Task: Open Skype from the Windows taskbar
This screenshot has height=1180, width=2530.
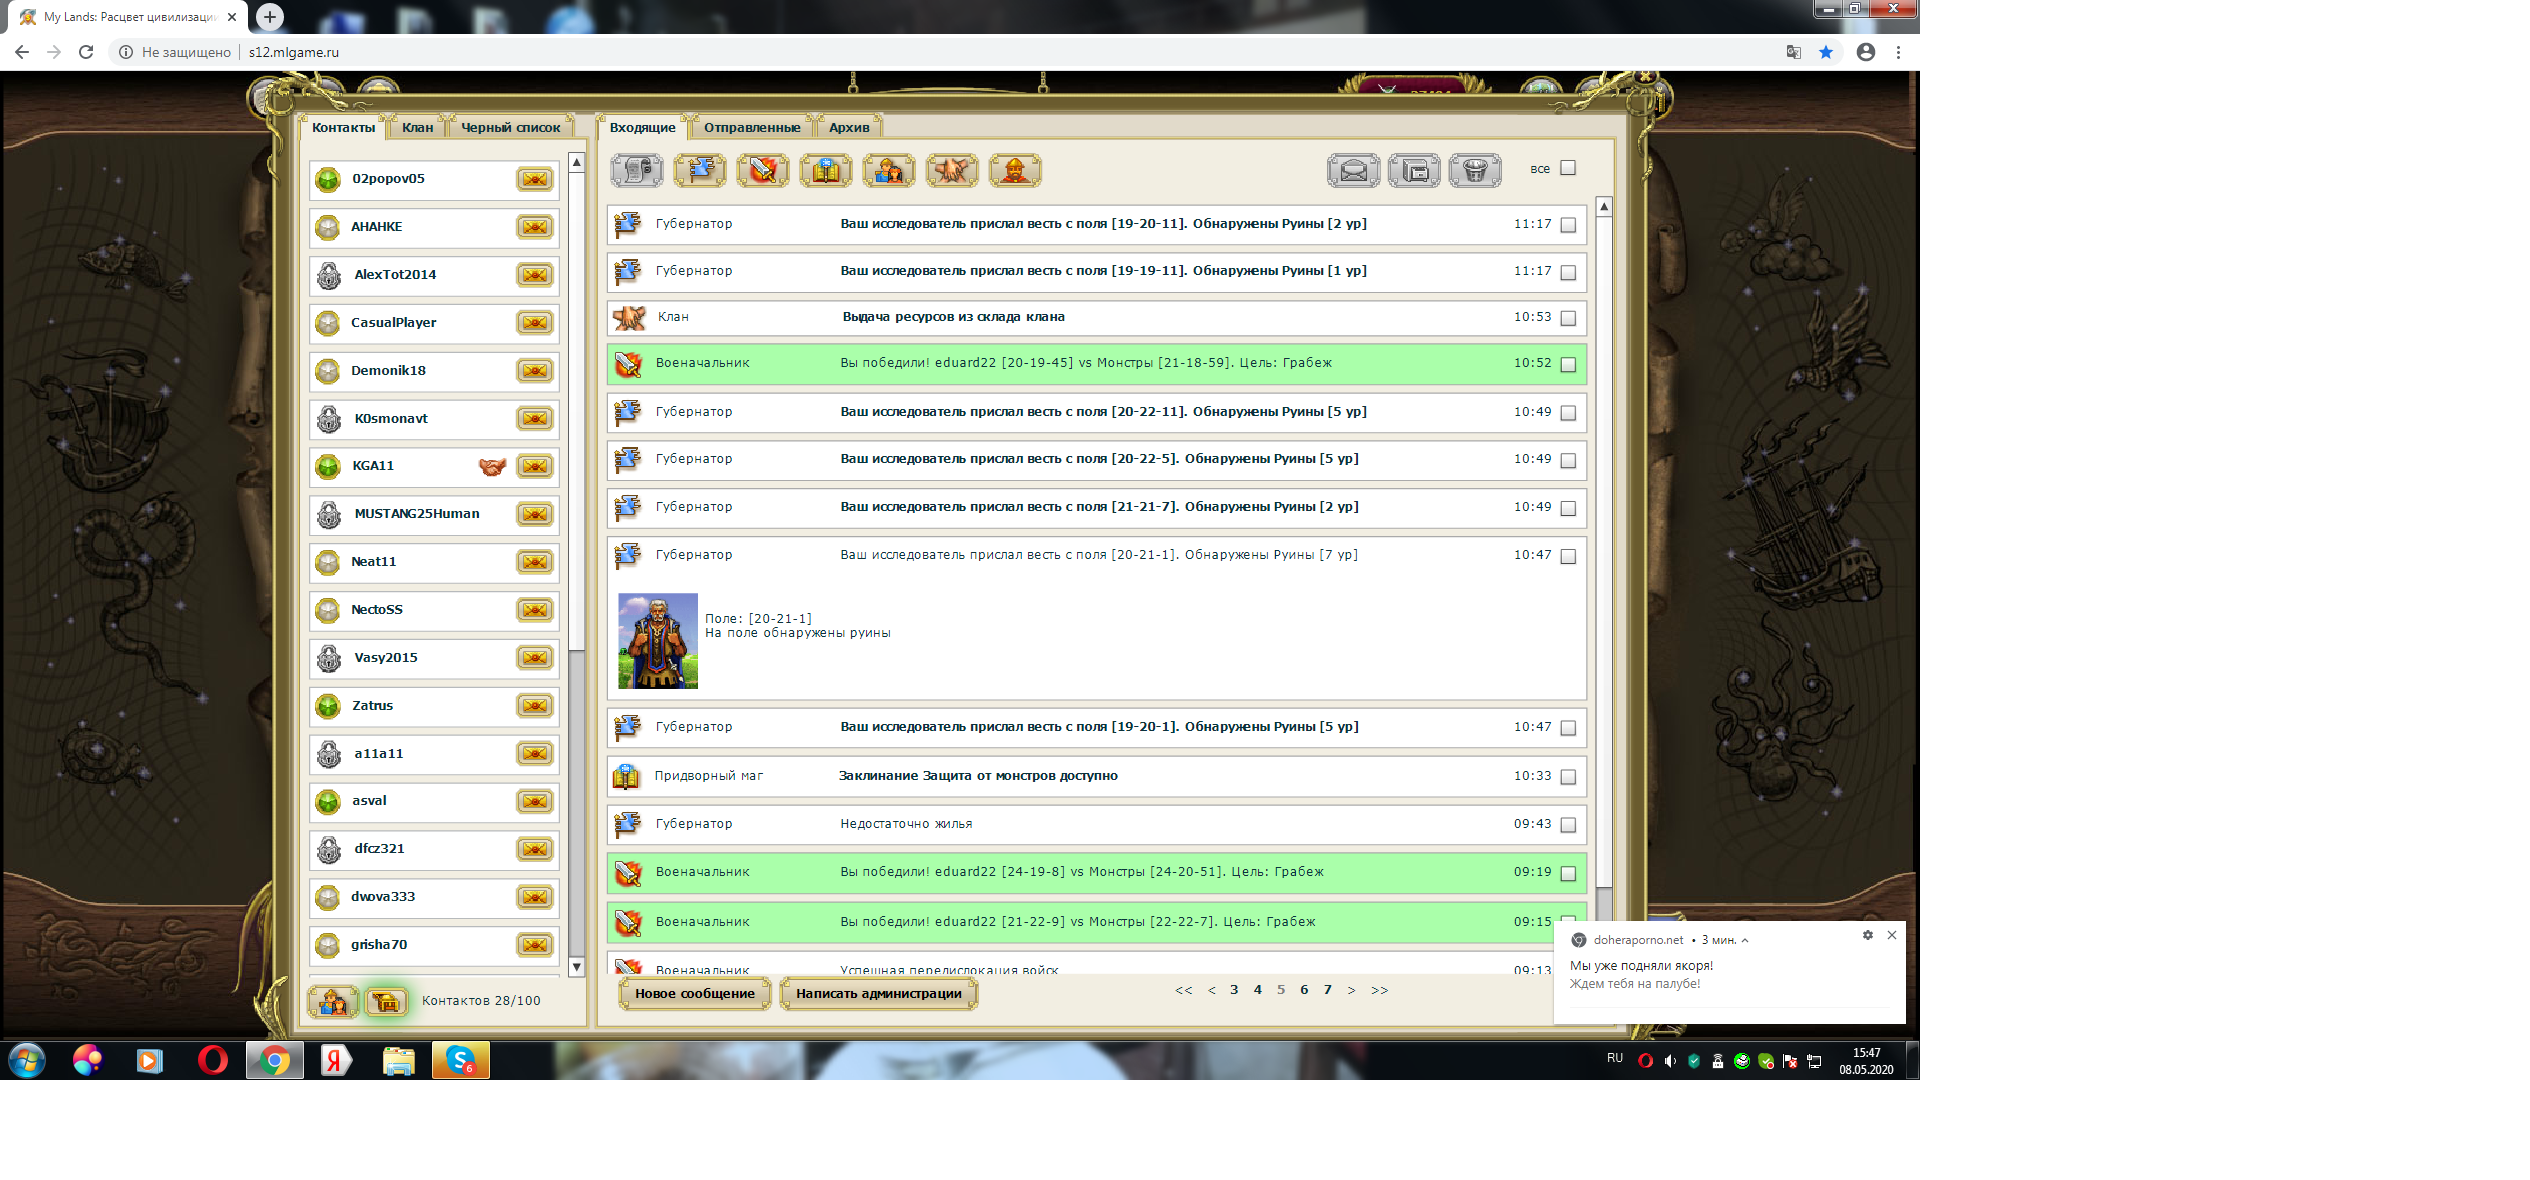Action: 460,1060
